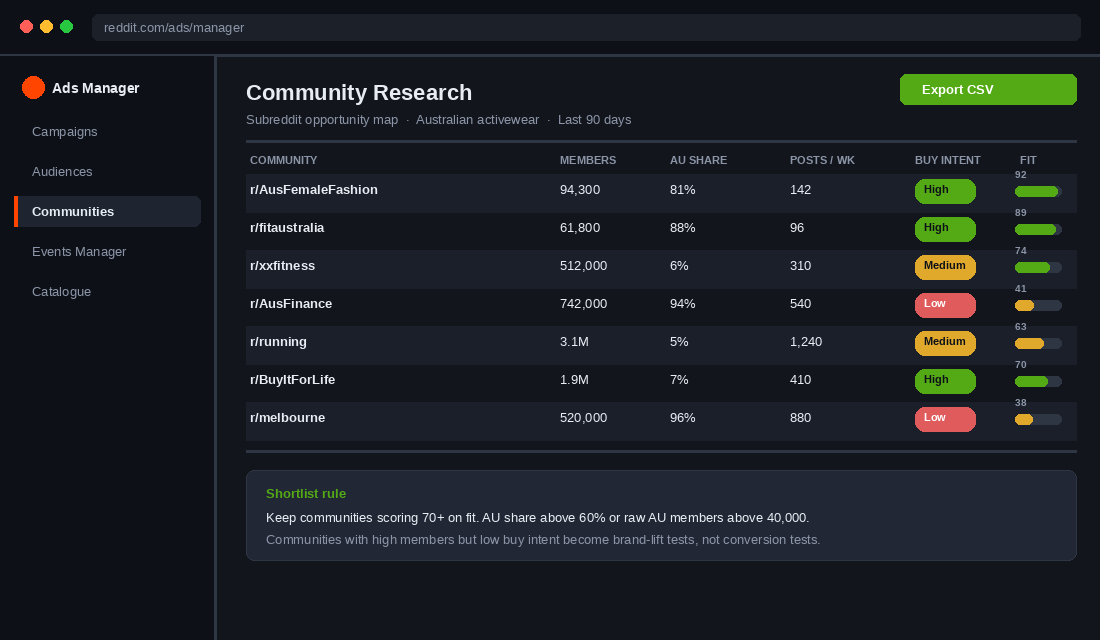Image resolution: width=1100 pixels, height=640 pixels.
Task: Sort by the FIT column header
Action: pos(1028,160)
